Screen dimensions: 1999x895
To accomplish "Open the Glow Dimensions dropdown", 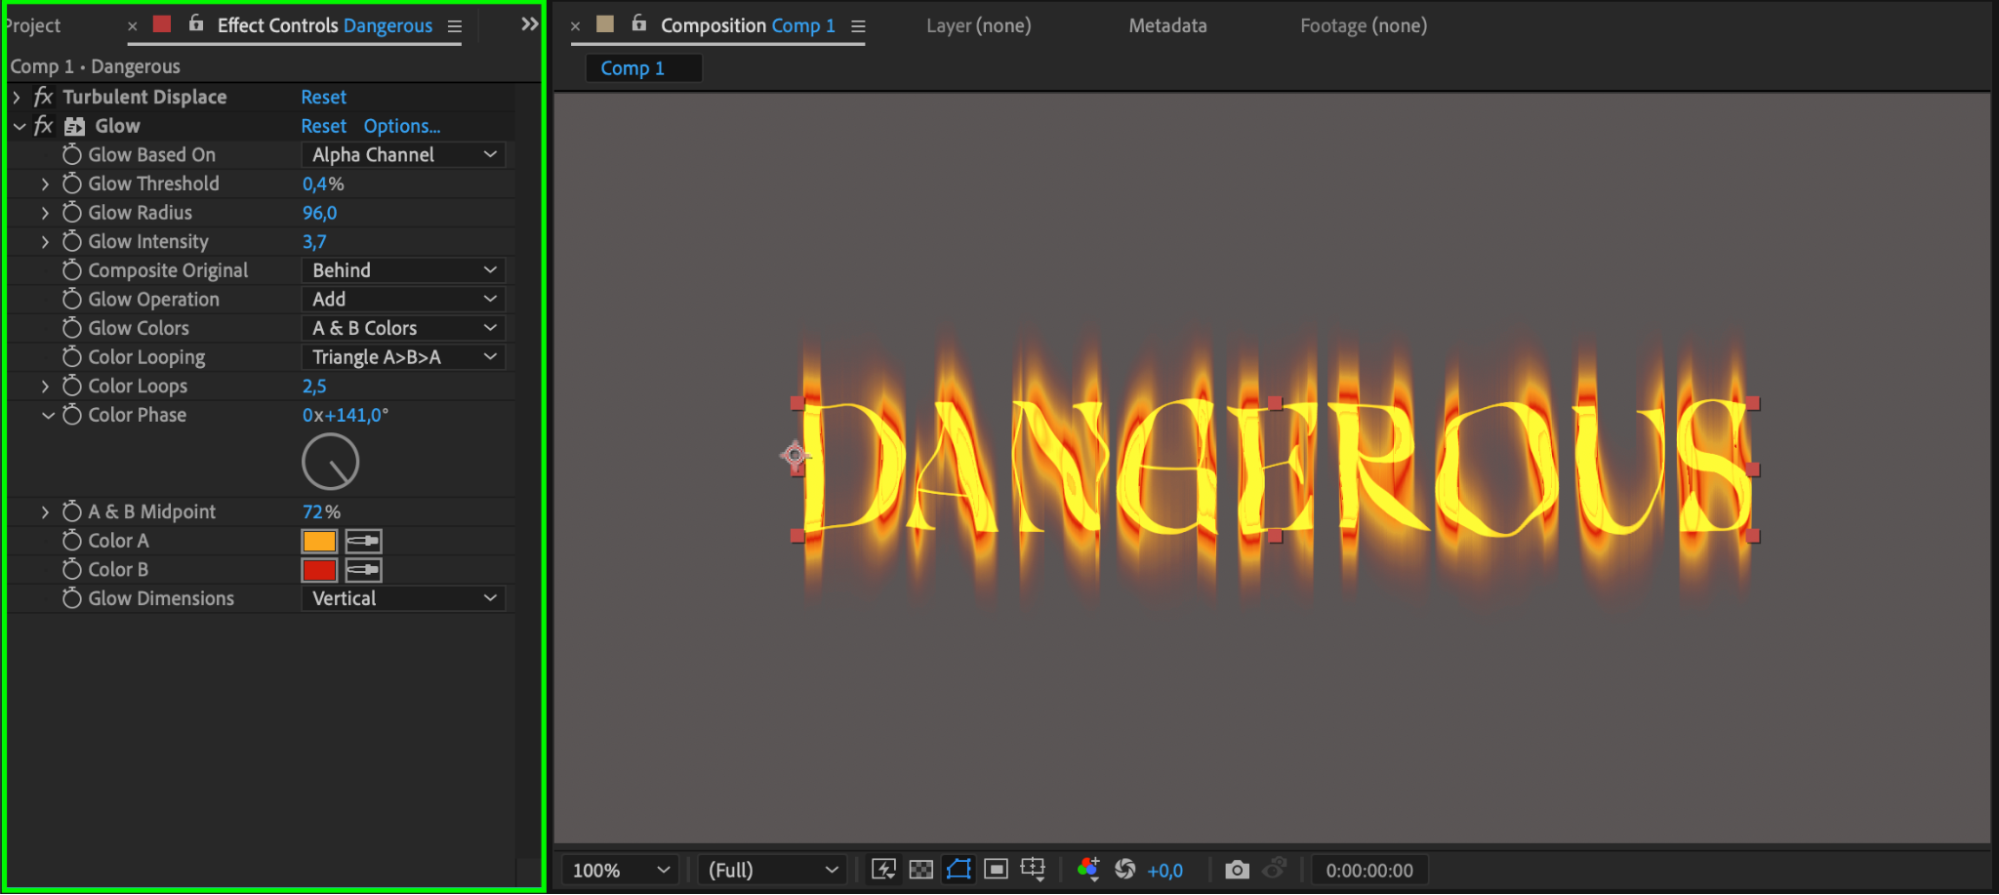I will 403,599.
